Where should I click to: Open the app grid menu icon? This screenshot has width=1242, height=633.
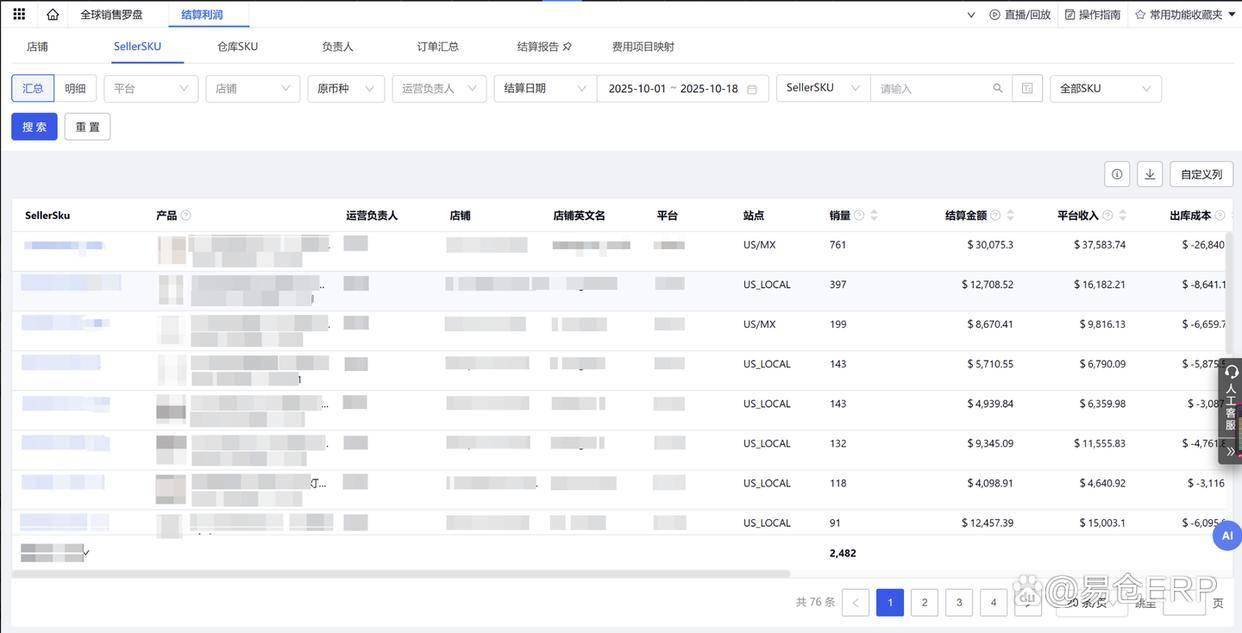pos(19,14)
